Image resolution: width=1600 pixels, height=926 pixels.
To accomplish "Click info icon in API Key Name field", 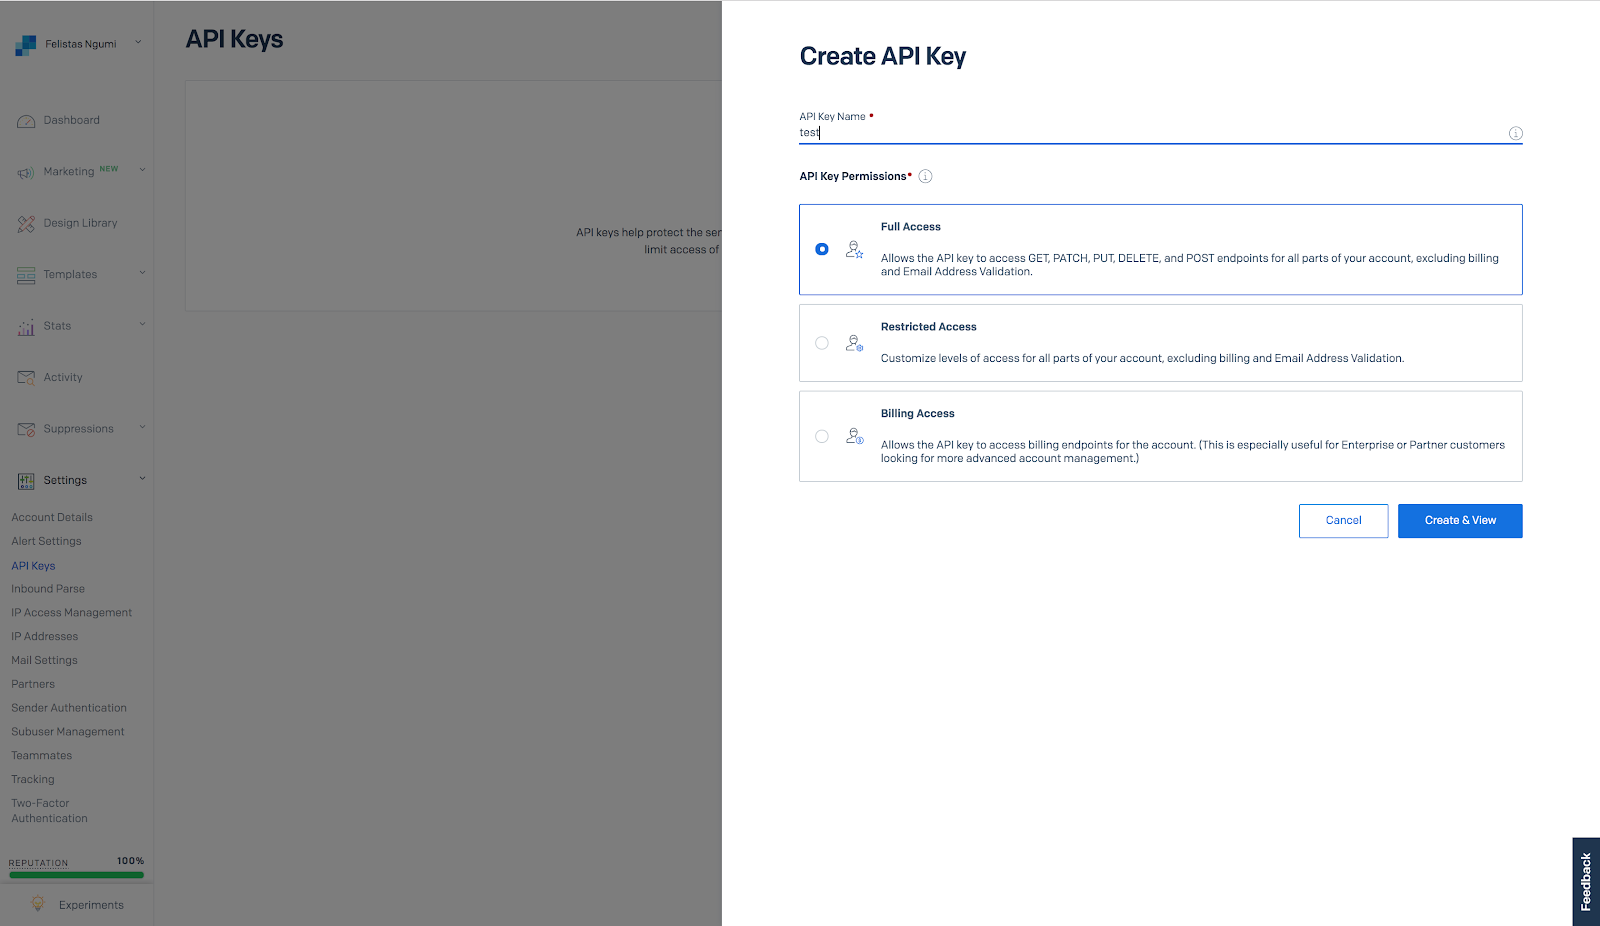I will tap(1516, 133).
